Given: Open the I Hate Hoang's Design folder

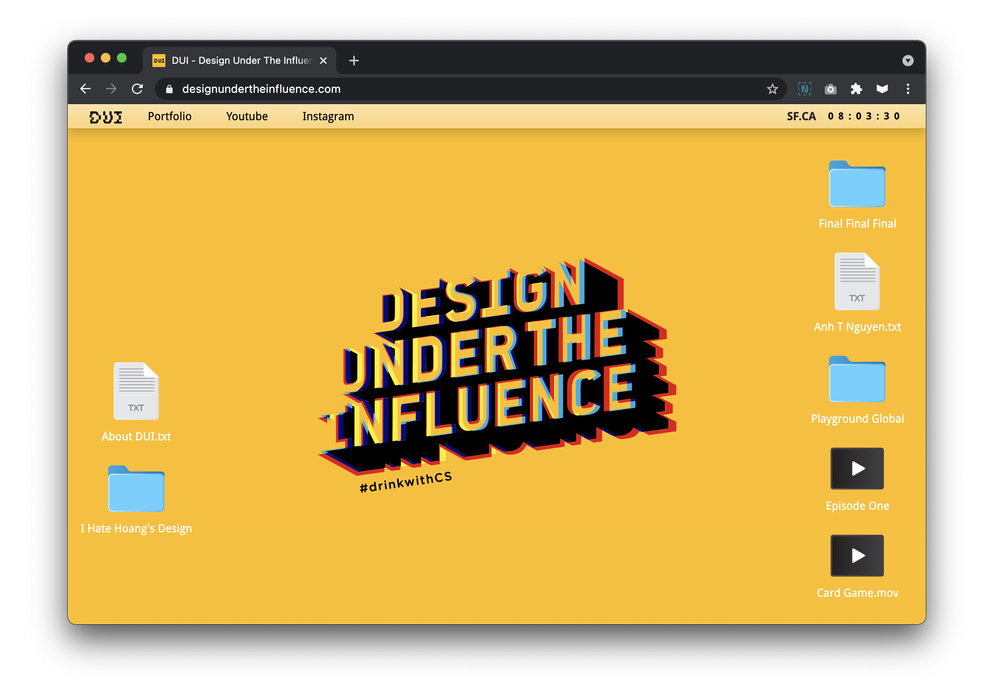Looking at the screenshot, I should click(136, 489).
